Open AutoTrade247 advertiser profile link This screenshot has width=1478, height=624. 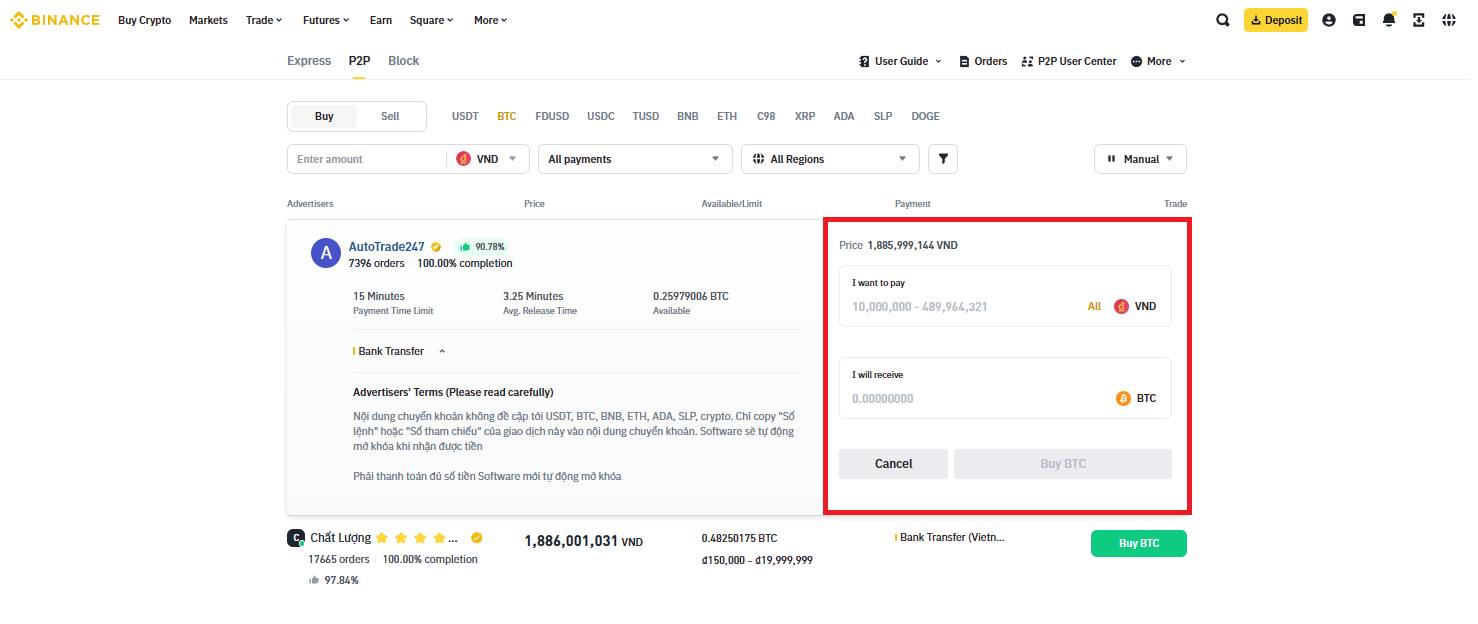coord(386,247)
